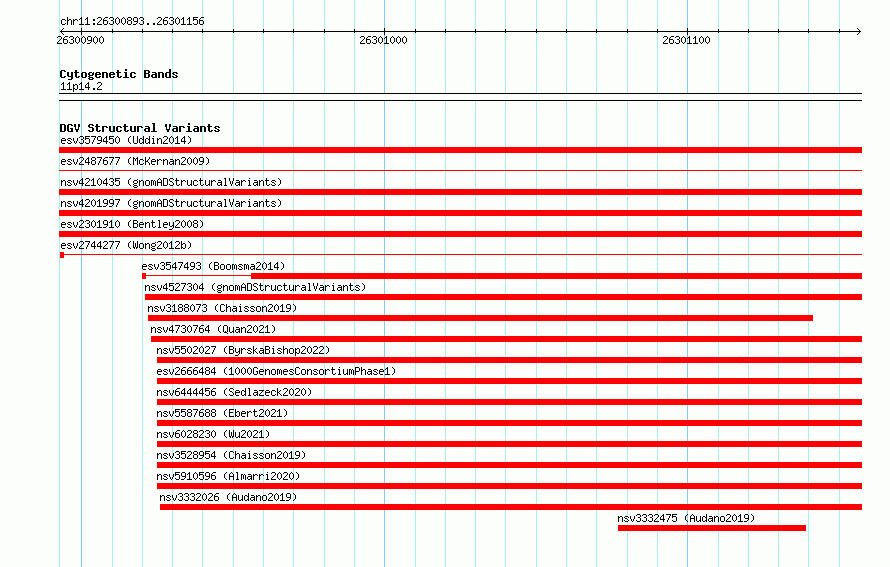Click the red bar under esv2666484
The width and height of the screenshot is (890, 567).
pos(510,381)
